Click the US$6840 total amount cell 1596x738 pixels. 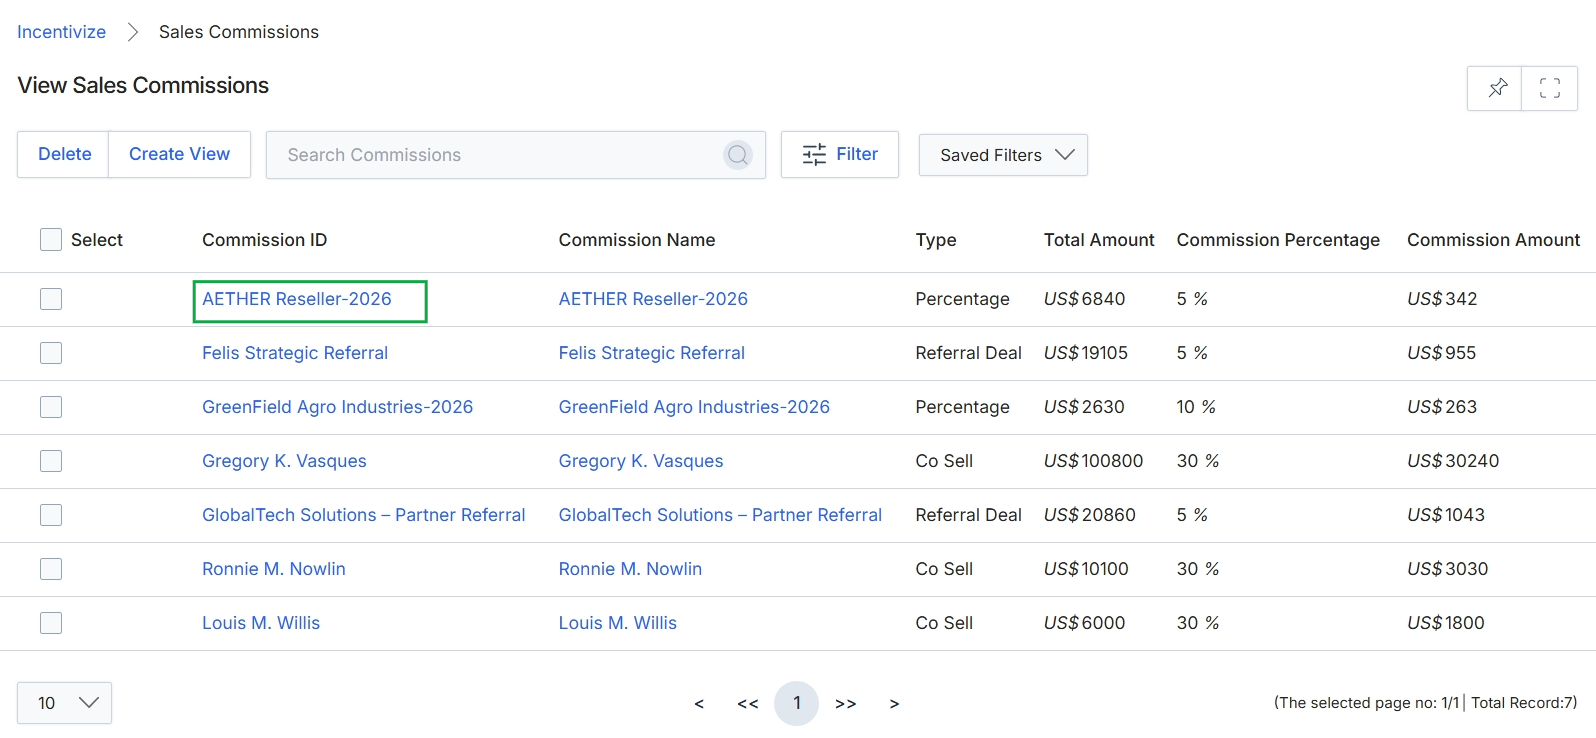point(1085,299)
